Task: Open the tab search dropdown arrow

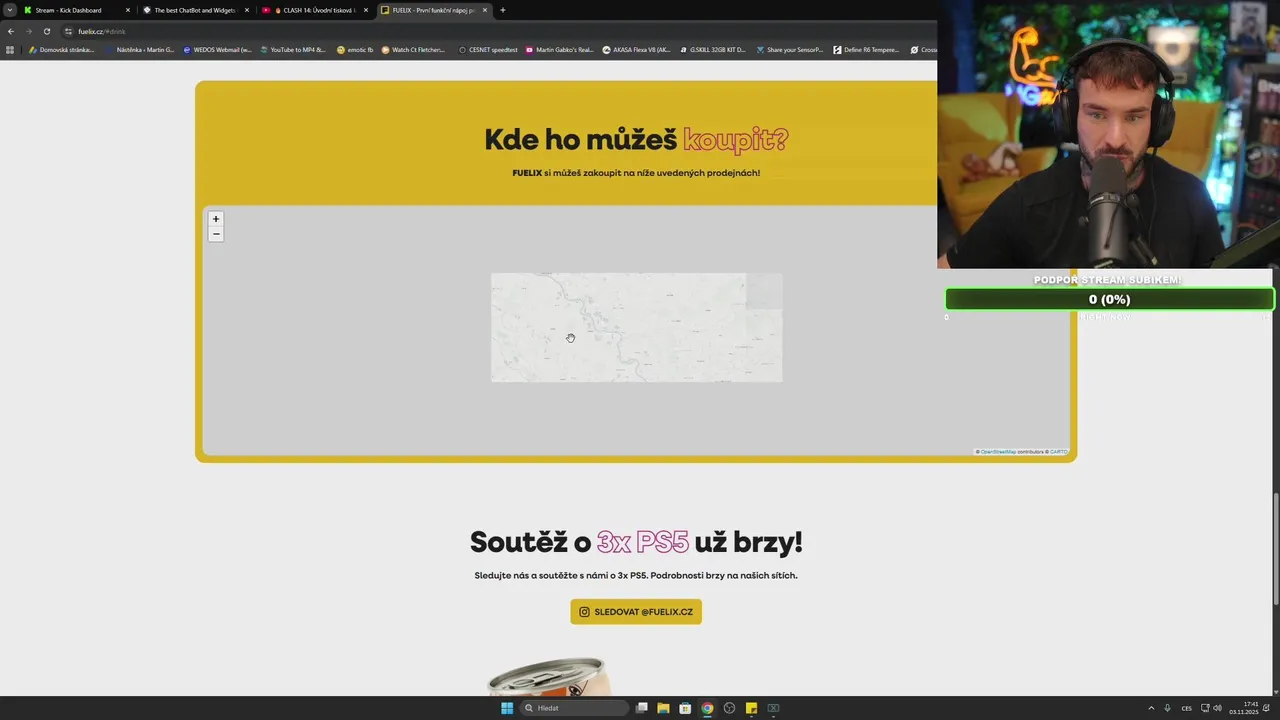Action: point(9,10)
